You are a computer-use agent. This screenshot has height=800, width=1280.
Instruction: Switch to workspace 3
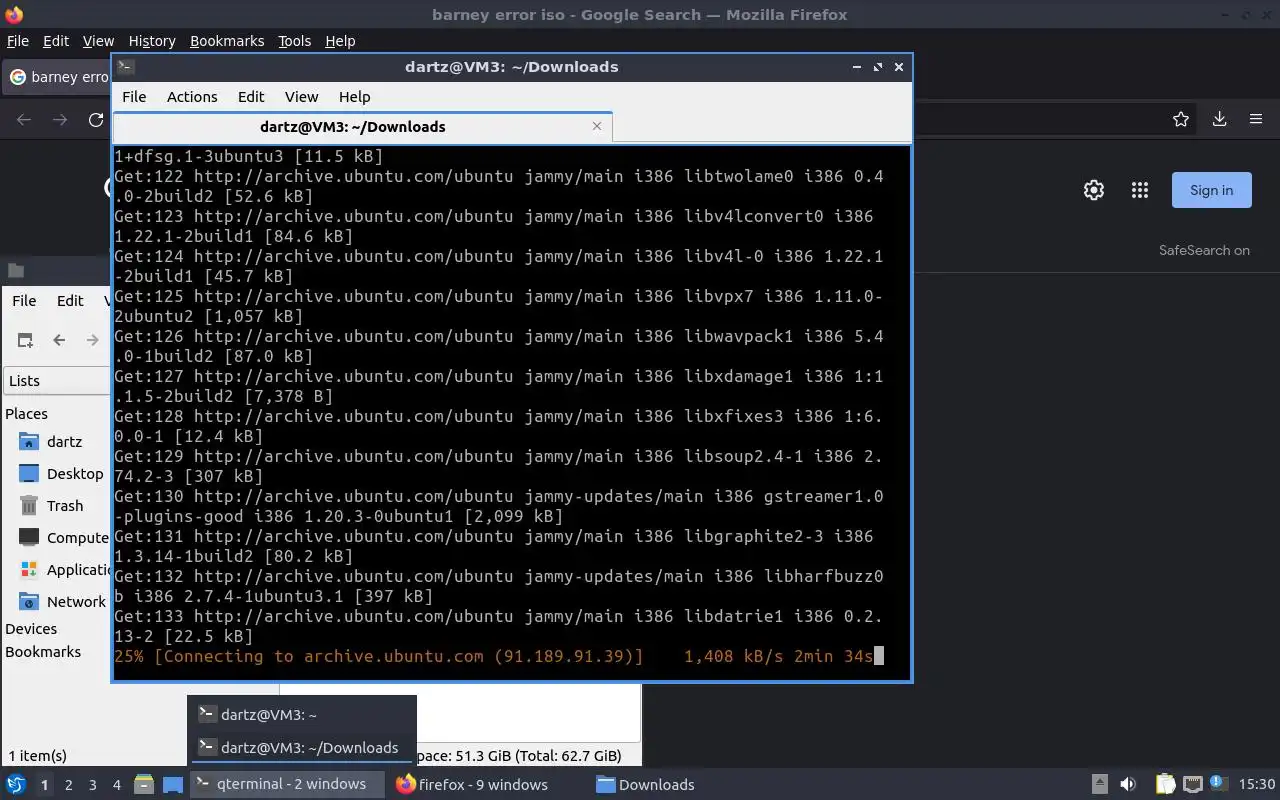pyautogui.click(x=92, y=785)
